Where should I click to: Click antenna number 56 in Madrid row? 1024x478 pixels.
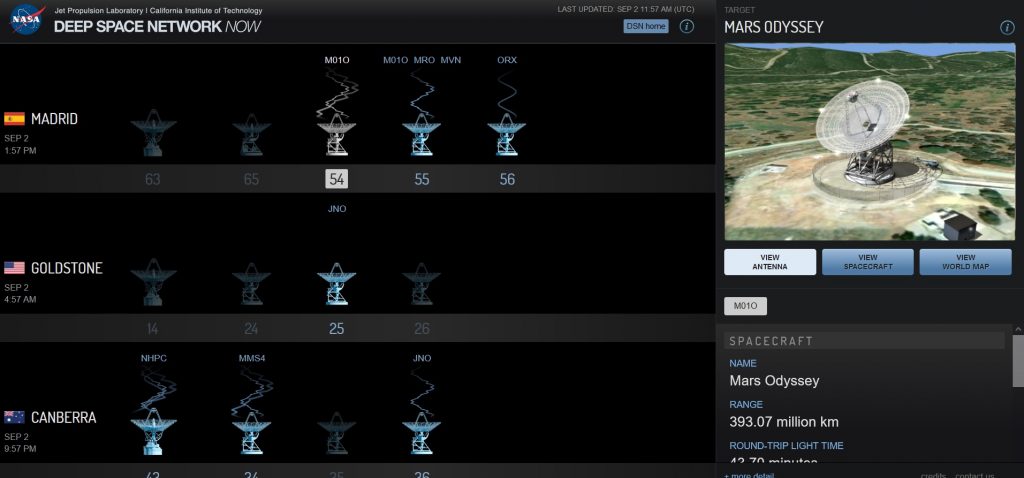click(507, 179)
